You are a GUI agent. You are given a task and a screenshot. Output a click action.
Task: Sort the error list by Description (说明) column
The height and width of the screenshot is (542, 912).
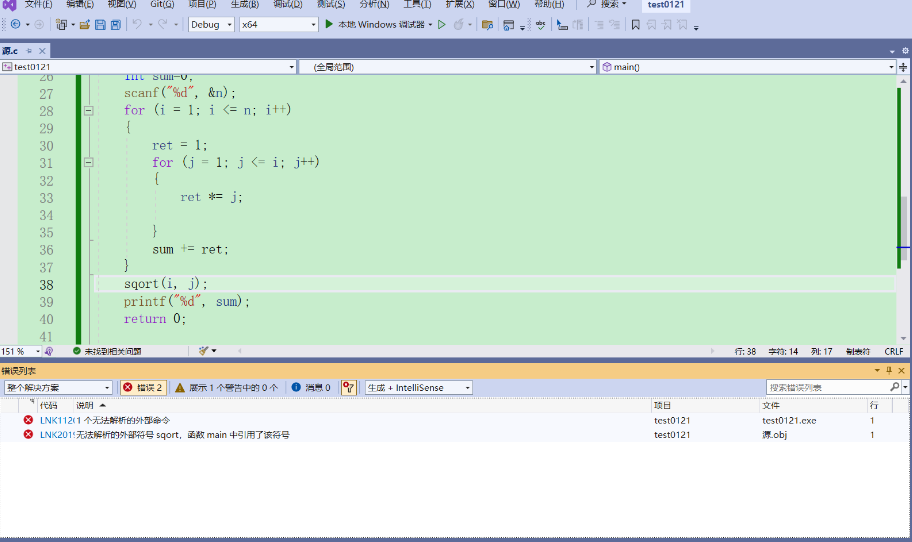(x=84, y=405)
